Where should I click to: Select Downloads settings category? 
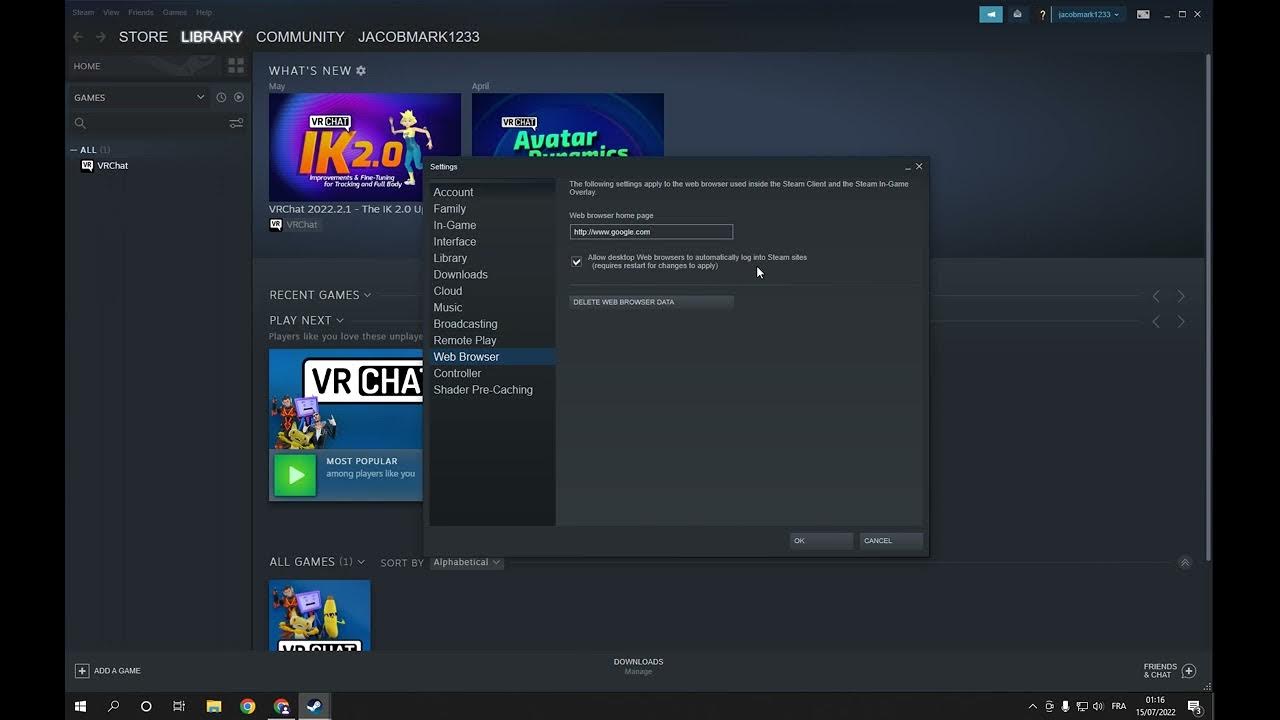tap(492, 274)
